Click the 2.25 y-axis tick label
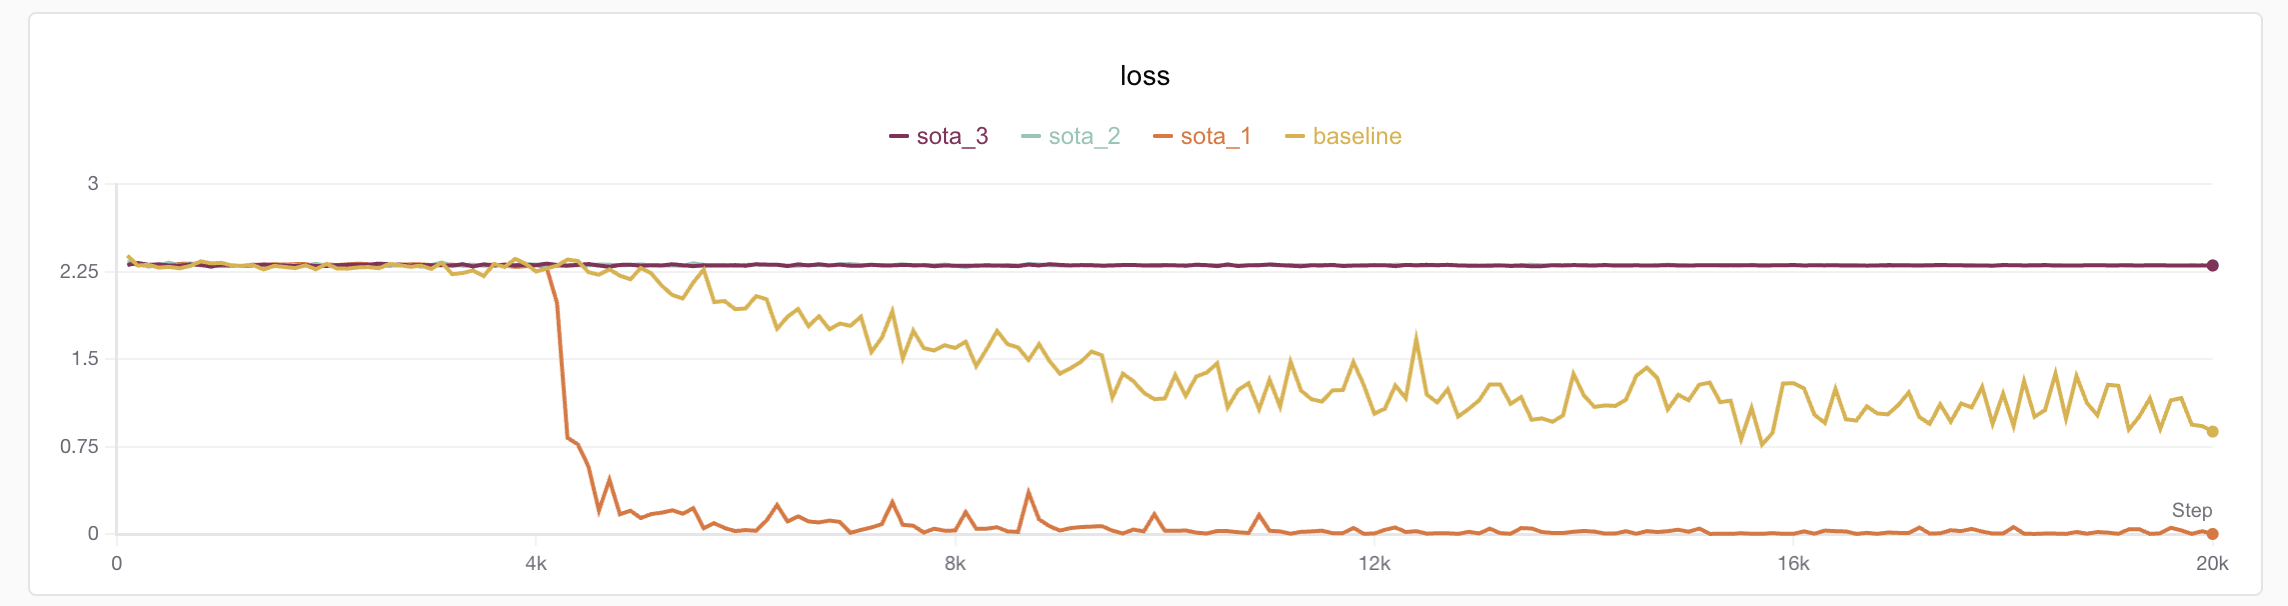This screenshot has height=606, width=2288. [x=79, y=272]
